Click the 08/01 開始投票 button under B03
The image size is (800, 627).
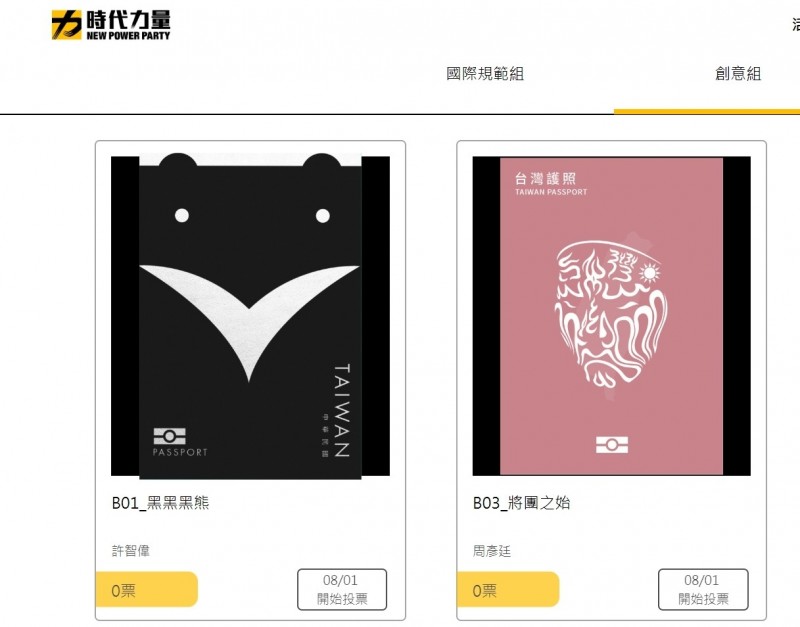703,589
